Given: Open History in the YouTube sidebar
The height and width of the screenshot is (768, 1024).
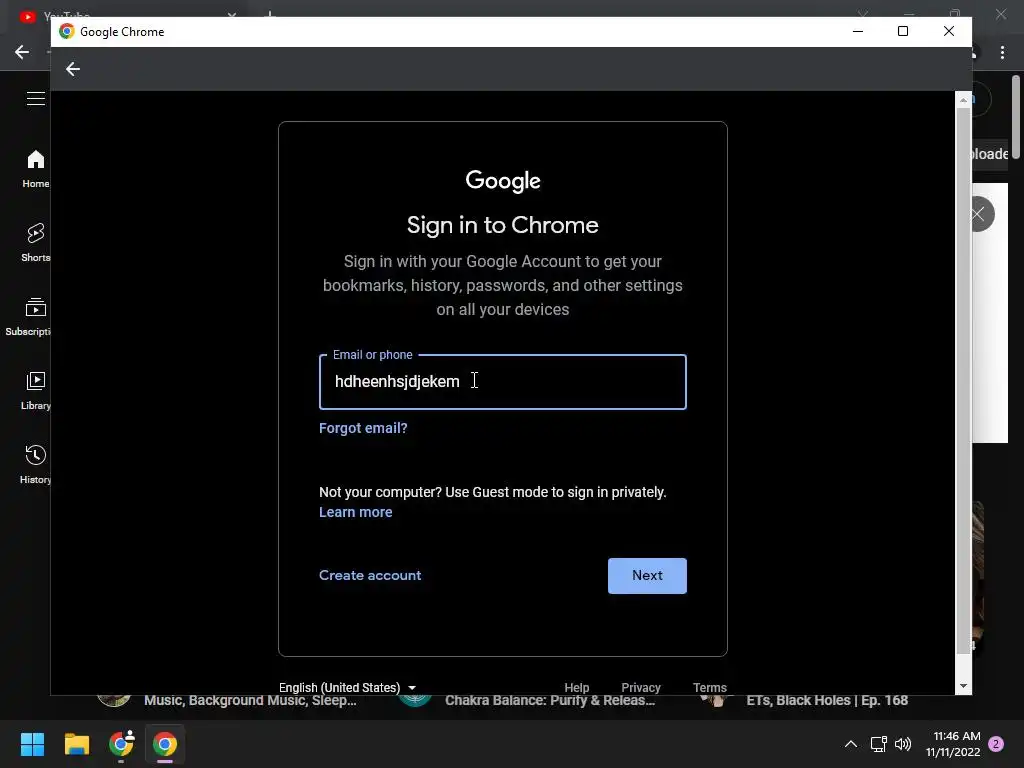Looking at the screenshot, I should tap(35, 464).
